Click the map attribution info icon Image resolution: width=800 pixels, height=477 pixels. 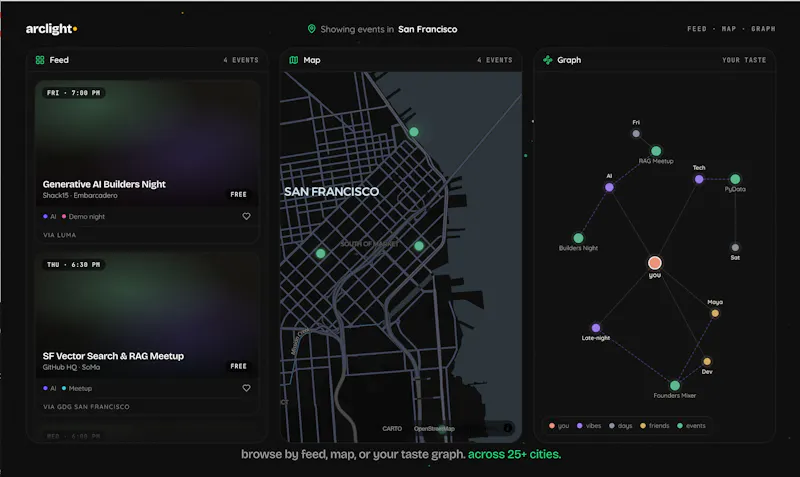point(508,428)
